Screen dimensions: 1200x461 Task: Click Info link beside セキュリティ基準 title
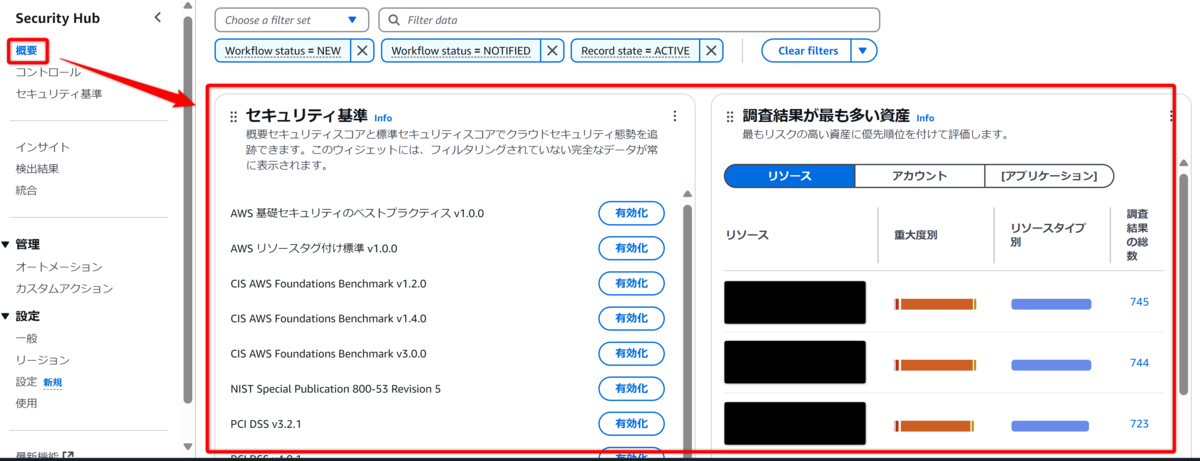pos(383,118)
